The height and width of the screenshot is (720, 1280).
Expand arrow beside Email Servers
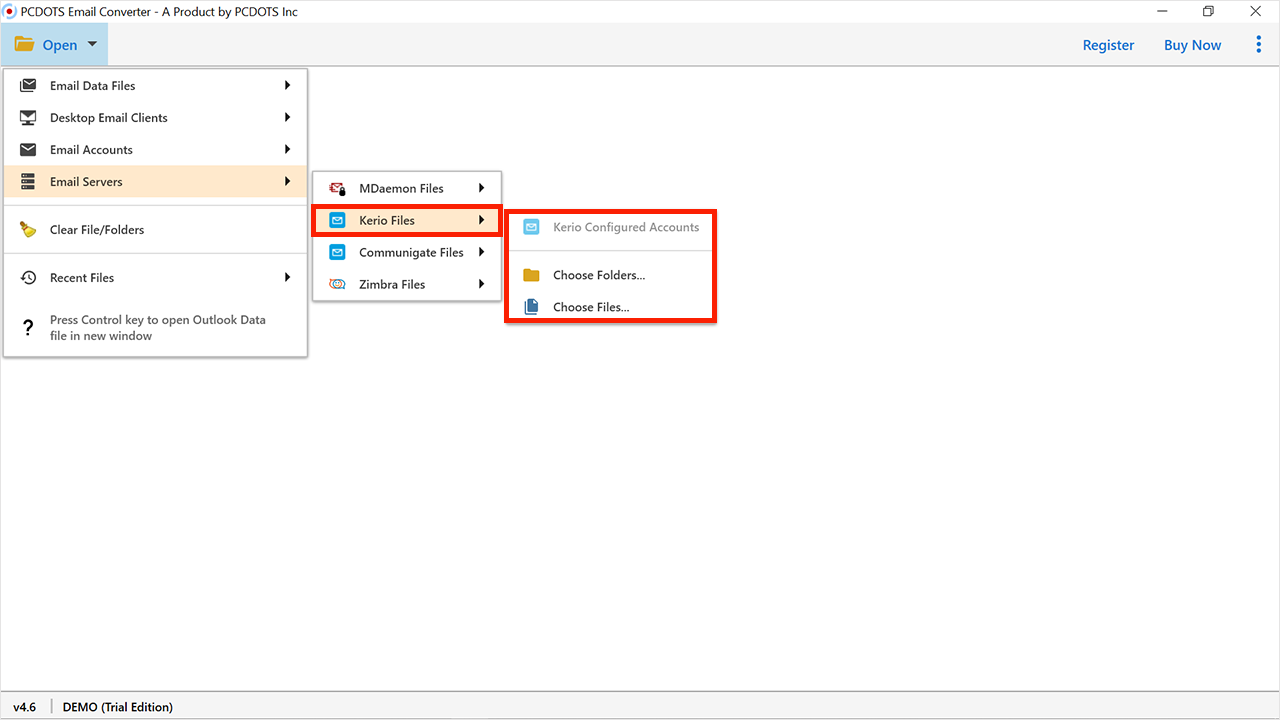287,181
